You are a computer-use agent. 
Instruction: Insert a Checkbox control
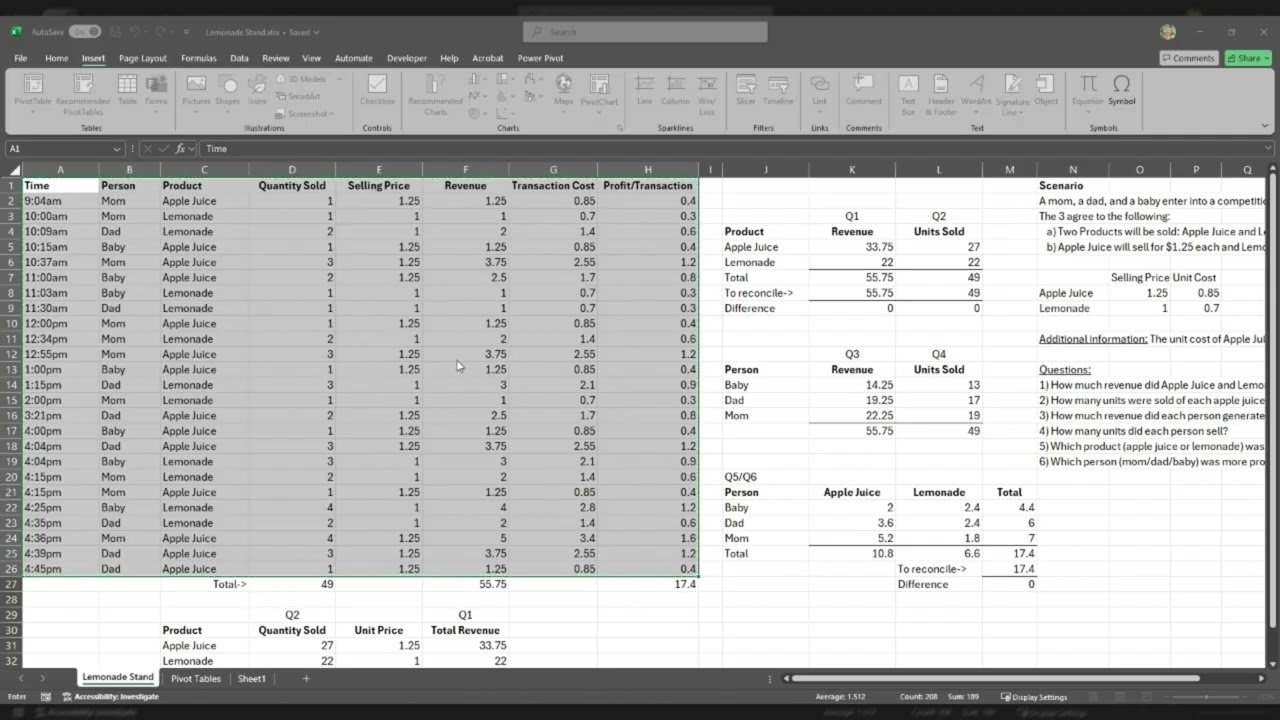coord(377,90)
